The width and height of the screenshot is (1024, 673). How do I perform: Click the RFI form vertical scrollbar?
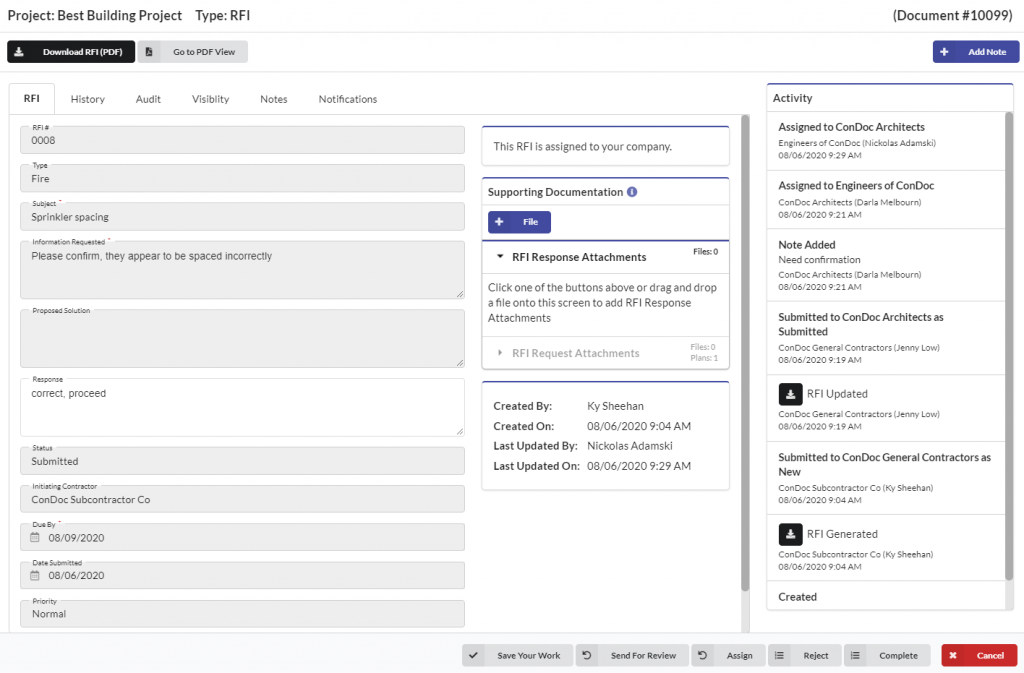[x=745, y=352]
